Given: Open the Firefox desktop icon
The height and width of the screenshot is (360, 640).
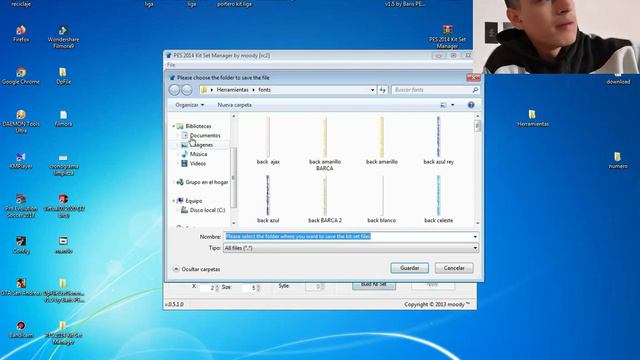Looking at the screenshot, I should coord(21,34).
